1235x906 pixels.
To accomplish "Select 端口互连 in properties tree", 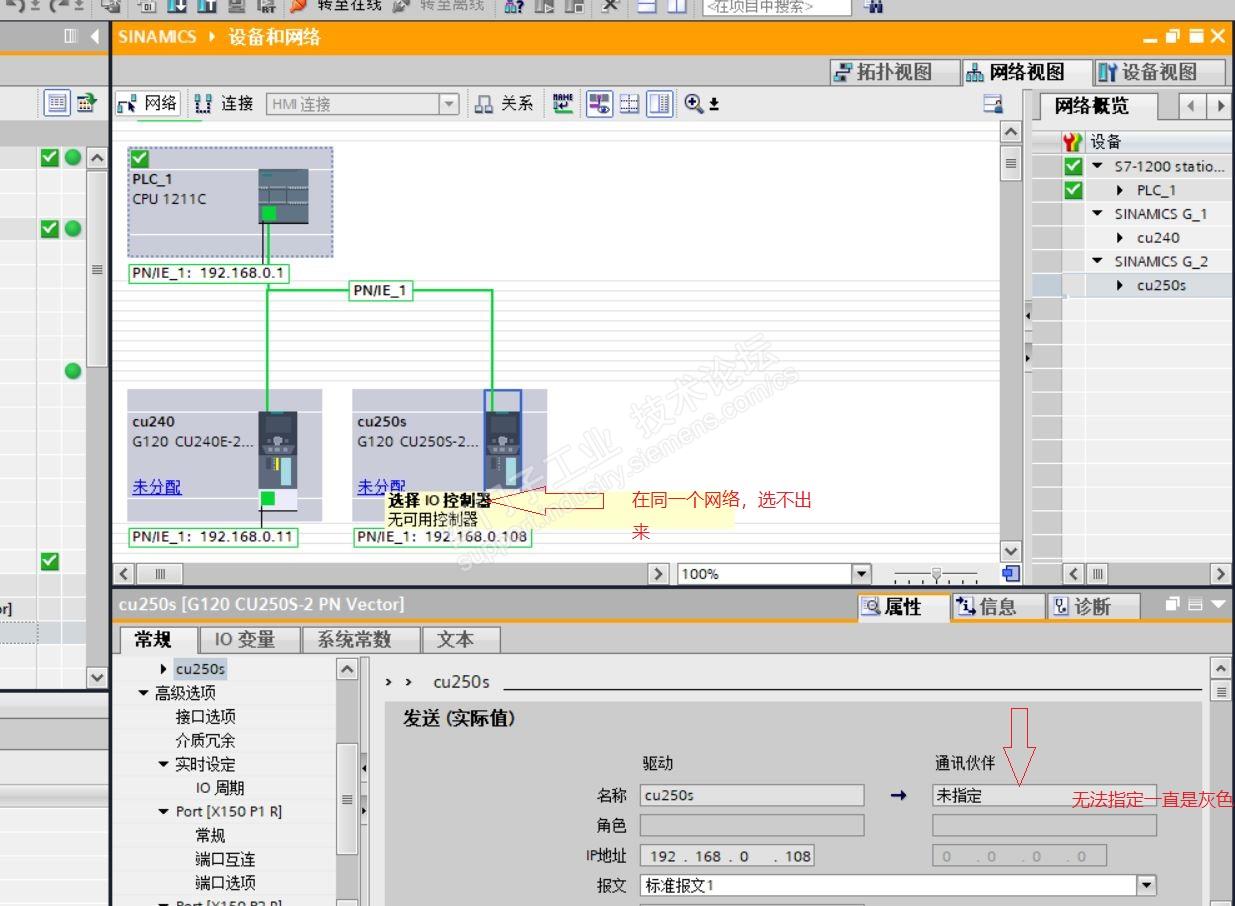I will 225,859.
